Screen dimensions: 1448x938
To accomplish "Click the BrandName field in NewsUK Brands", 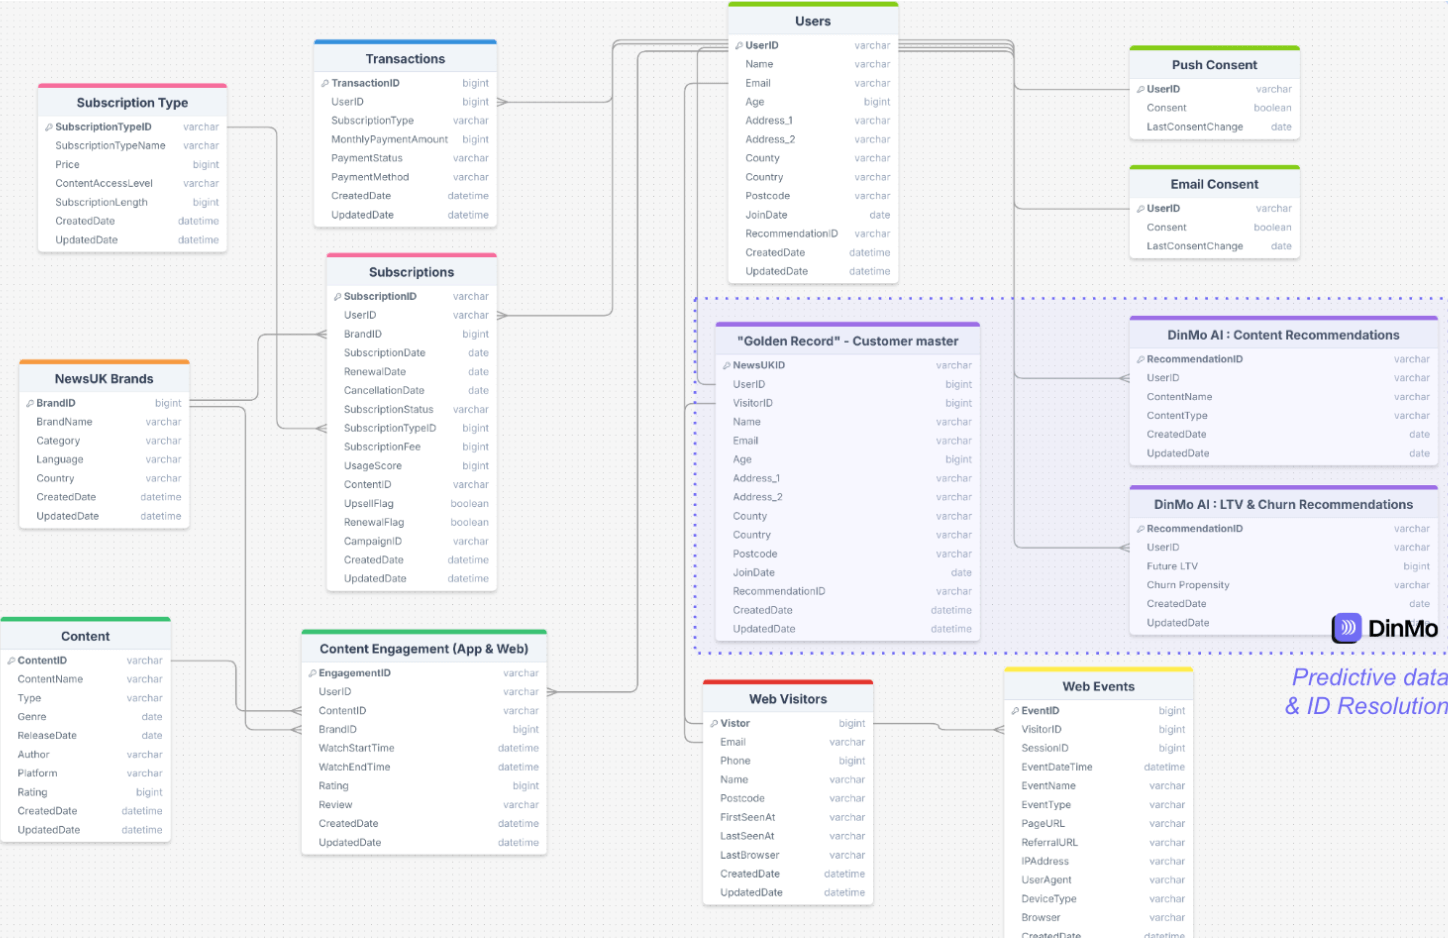I will (104, 422).
